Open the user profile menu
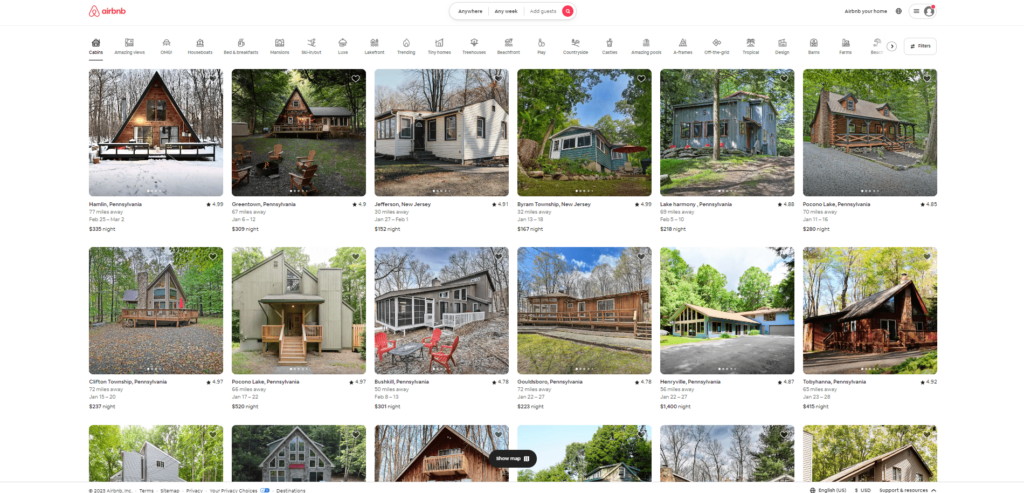1024x493 pixels. click(x=923, y=11)
